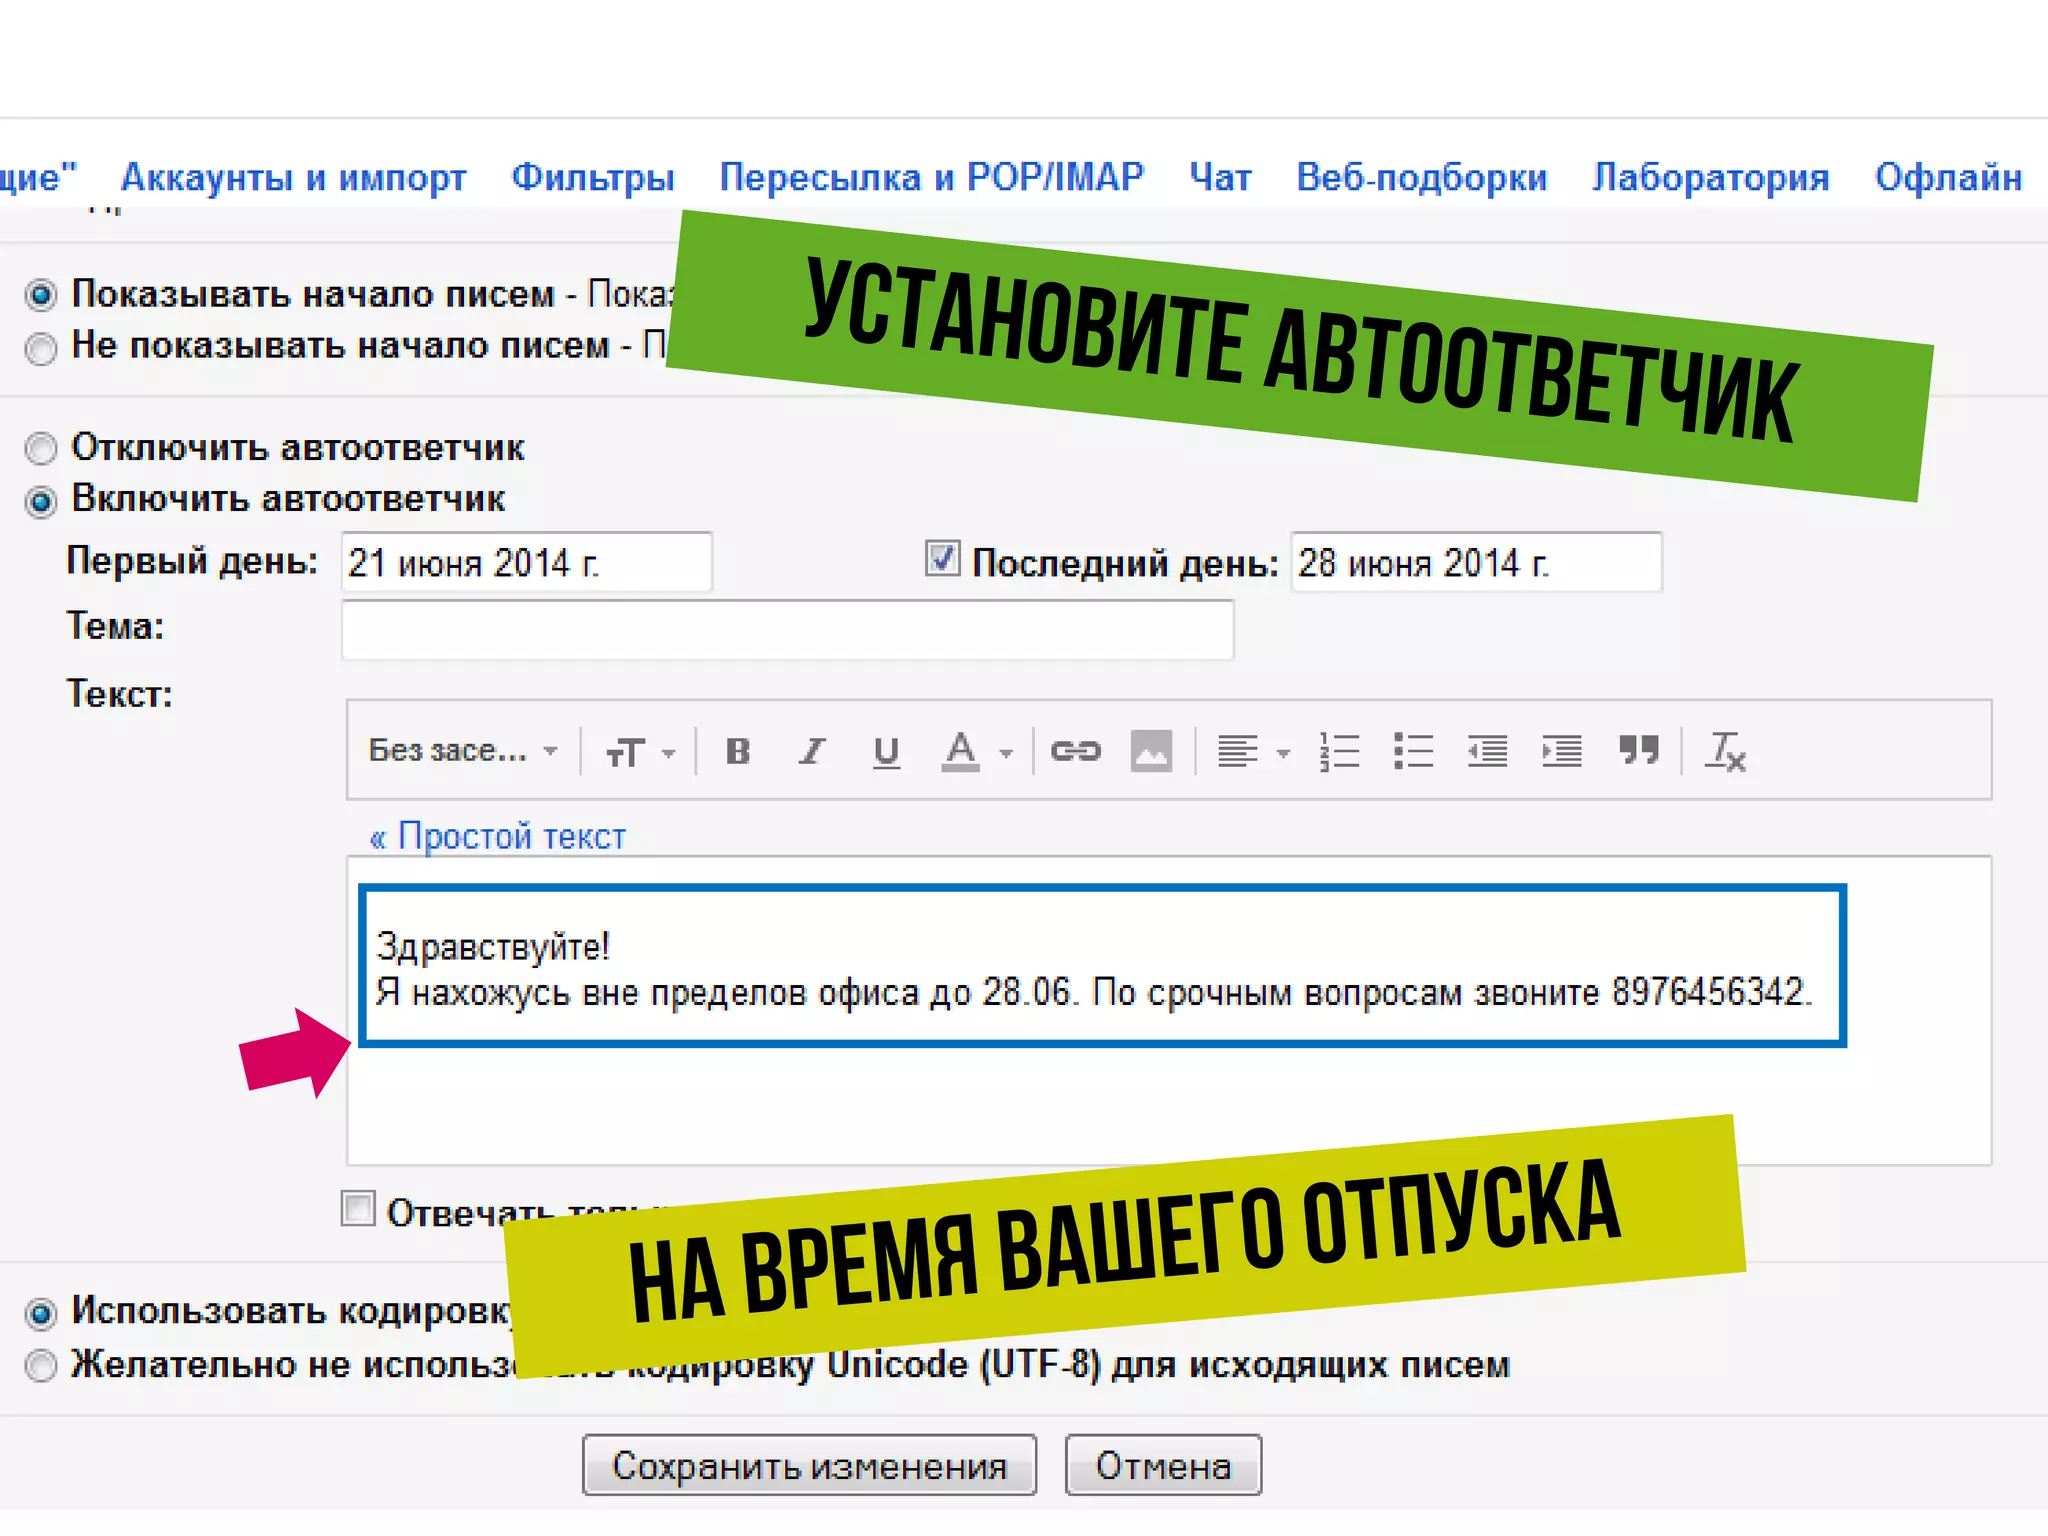Add a quote block
The image size is (2048, 1536).
tap(1638, 750)
